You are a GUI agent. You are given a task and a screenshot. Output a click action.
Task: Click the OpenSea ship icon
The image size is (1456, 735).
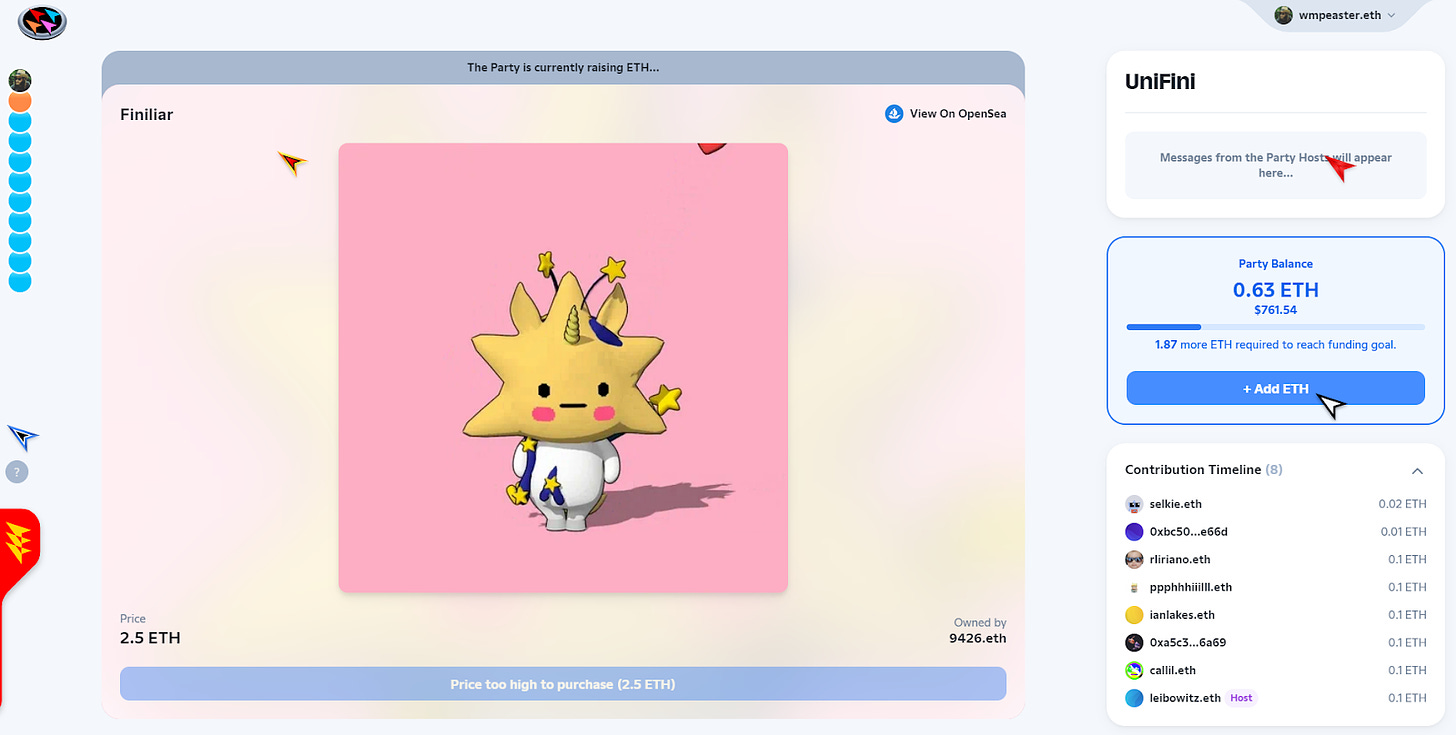894,114
